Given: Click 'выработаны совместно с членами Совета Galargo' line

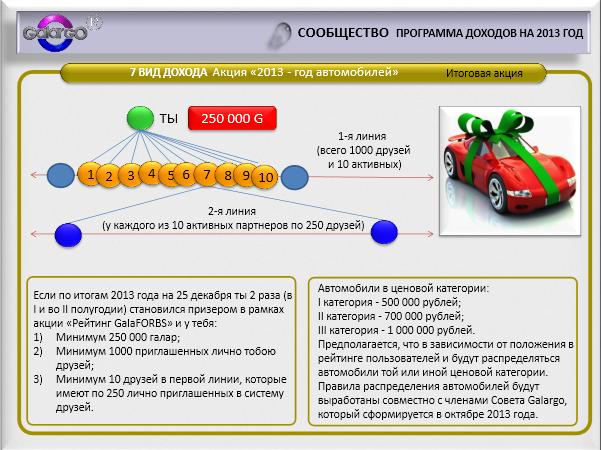Looking at the screenshot, I should [x=442, y=401].
